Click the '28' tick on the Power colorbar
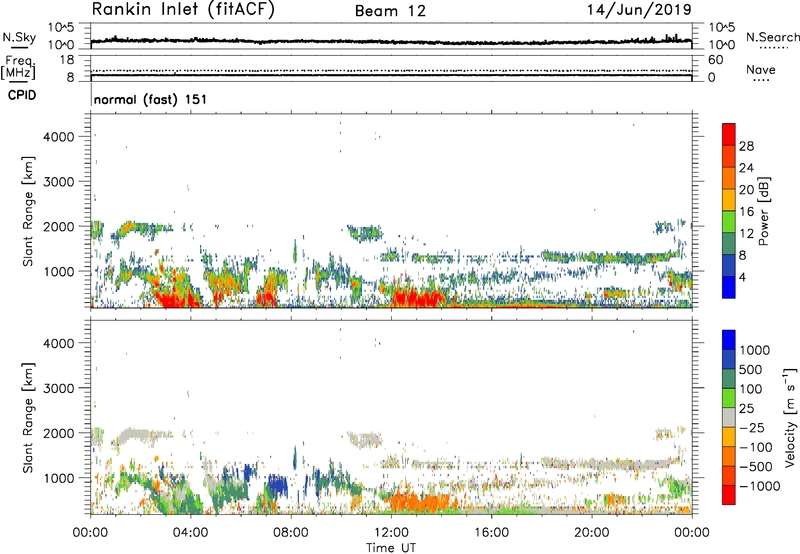 (746, 146)
